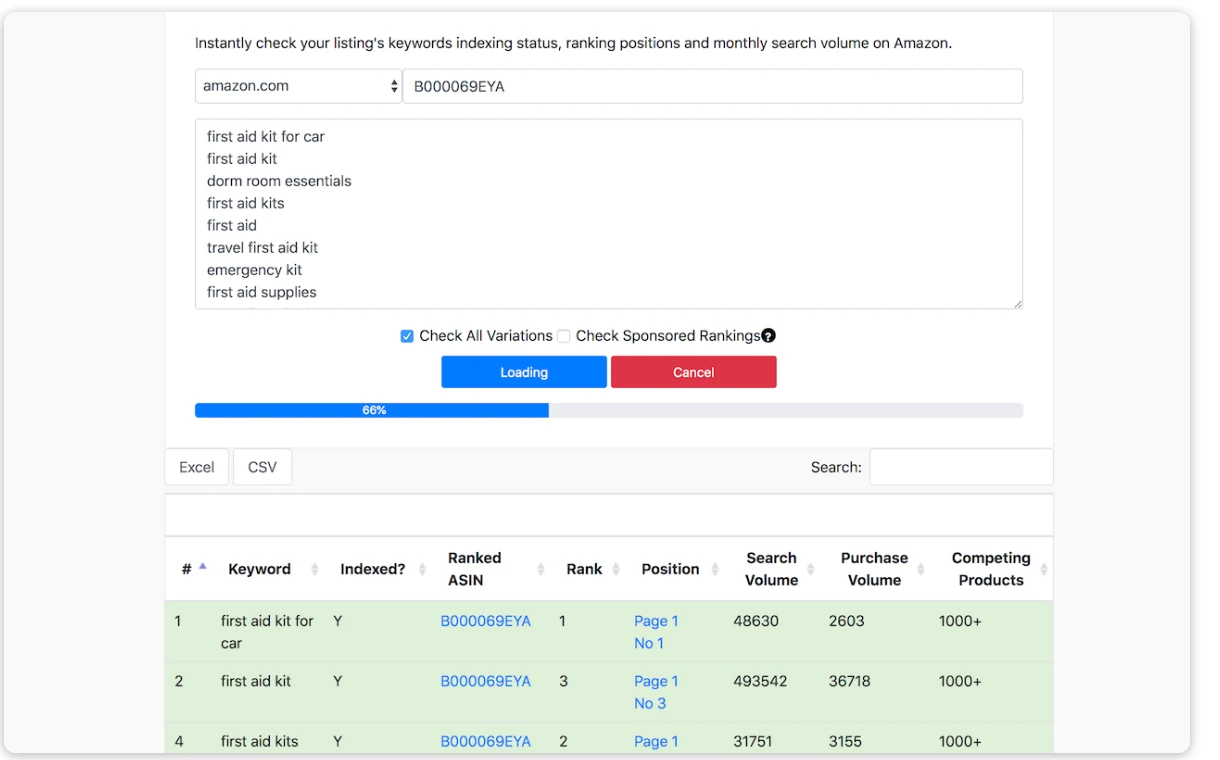This screenshot has width=1220, height=760.
Task: Click the blue Loading button
Action: pyautogui.click(x=524, y=372)
